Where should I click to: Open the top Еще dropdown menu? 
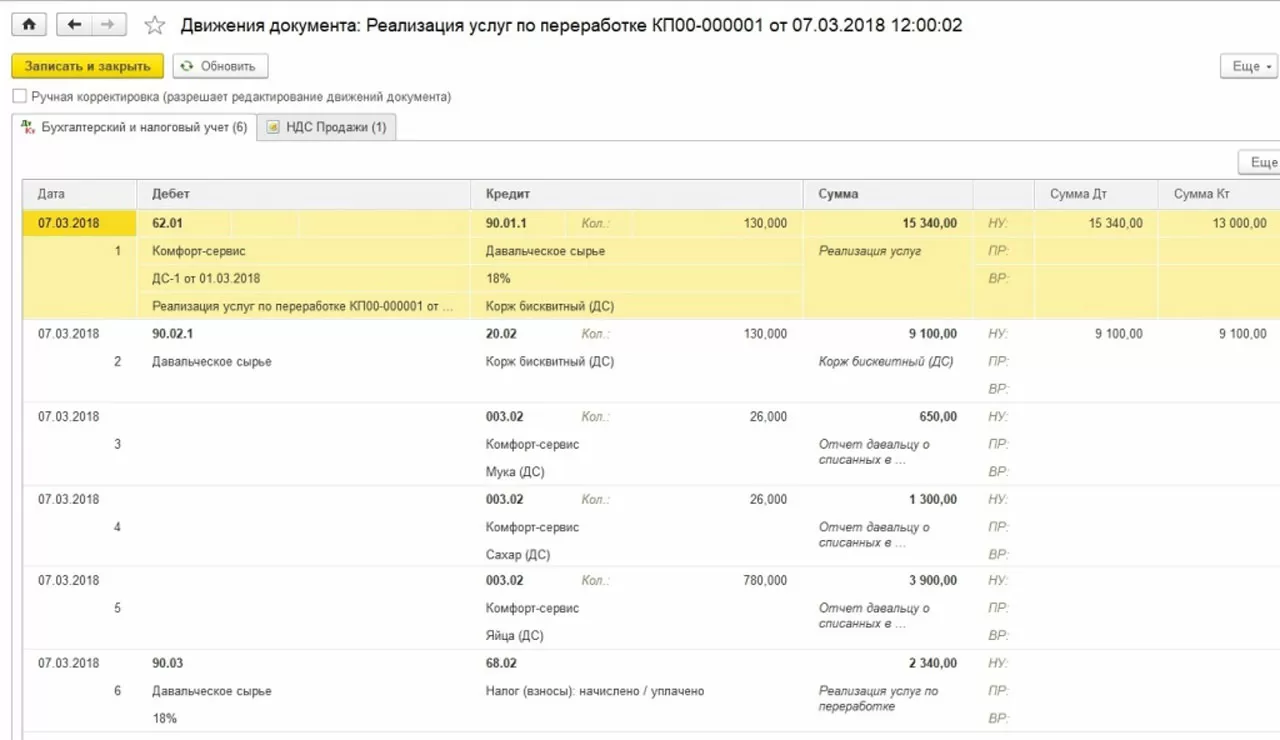(x=1250, y=66)
